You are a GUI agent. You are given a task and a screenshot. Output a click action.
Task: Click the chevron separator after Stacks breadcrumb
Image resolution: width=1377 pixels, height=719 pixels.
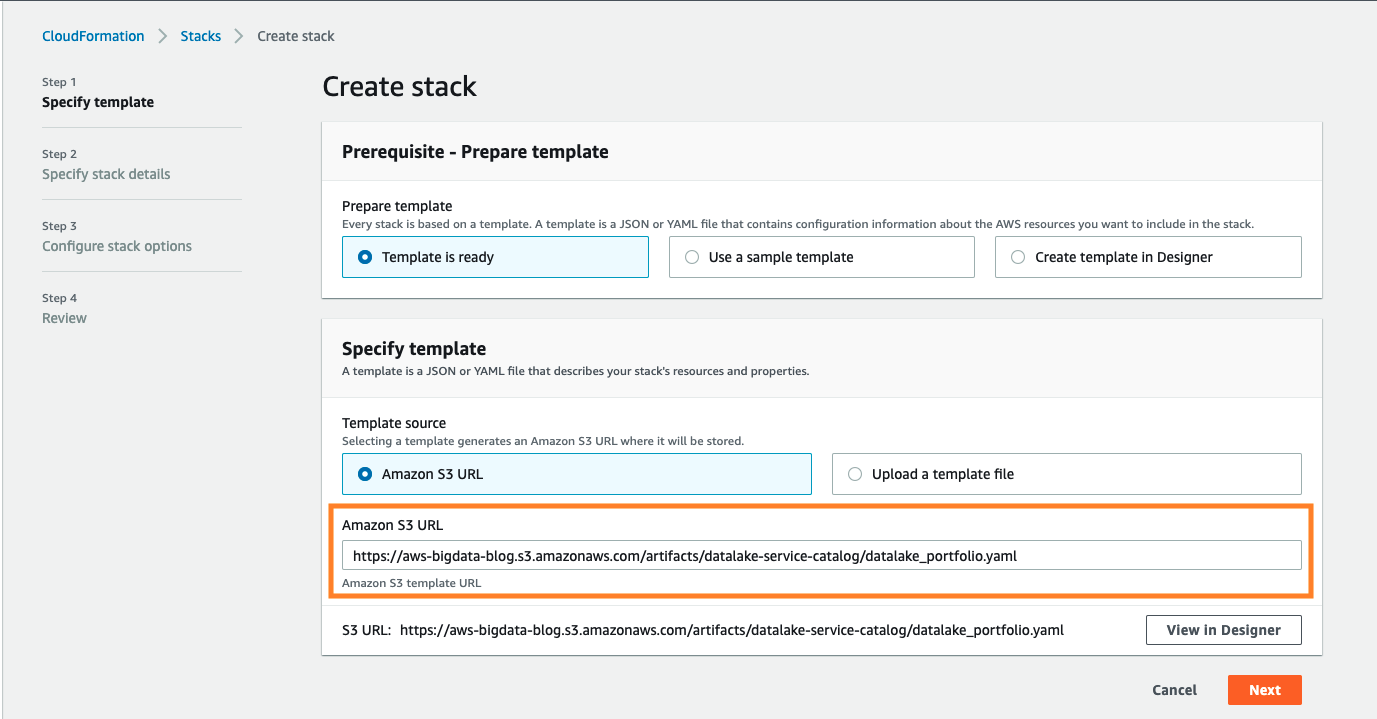pyautogui.click(x=239, y=36)
